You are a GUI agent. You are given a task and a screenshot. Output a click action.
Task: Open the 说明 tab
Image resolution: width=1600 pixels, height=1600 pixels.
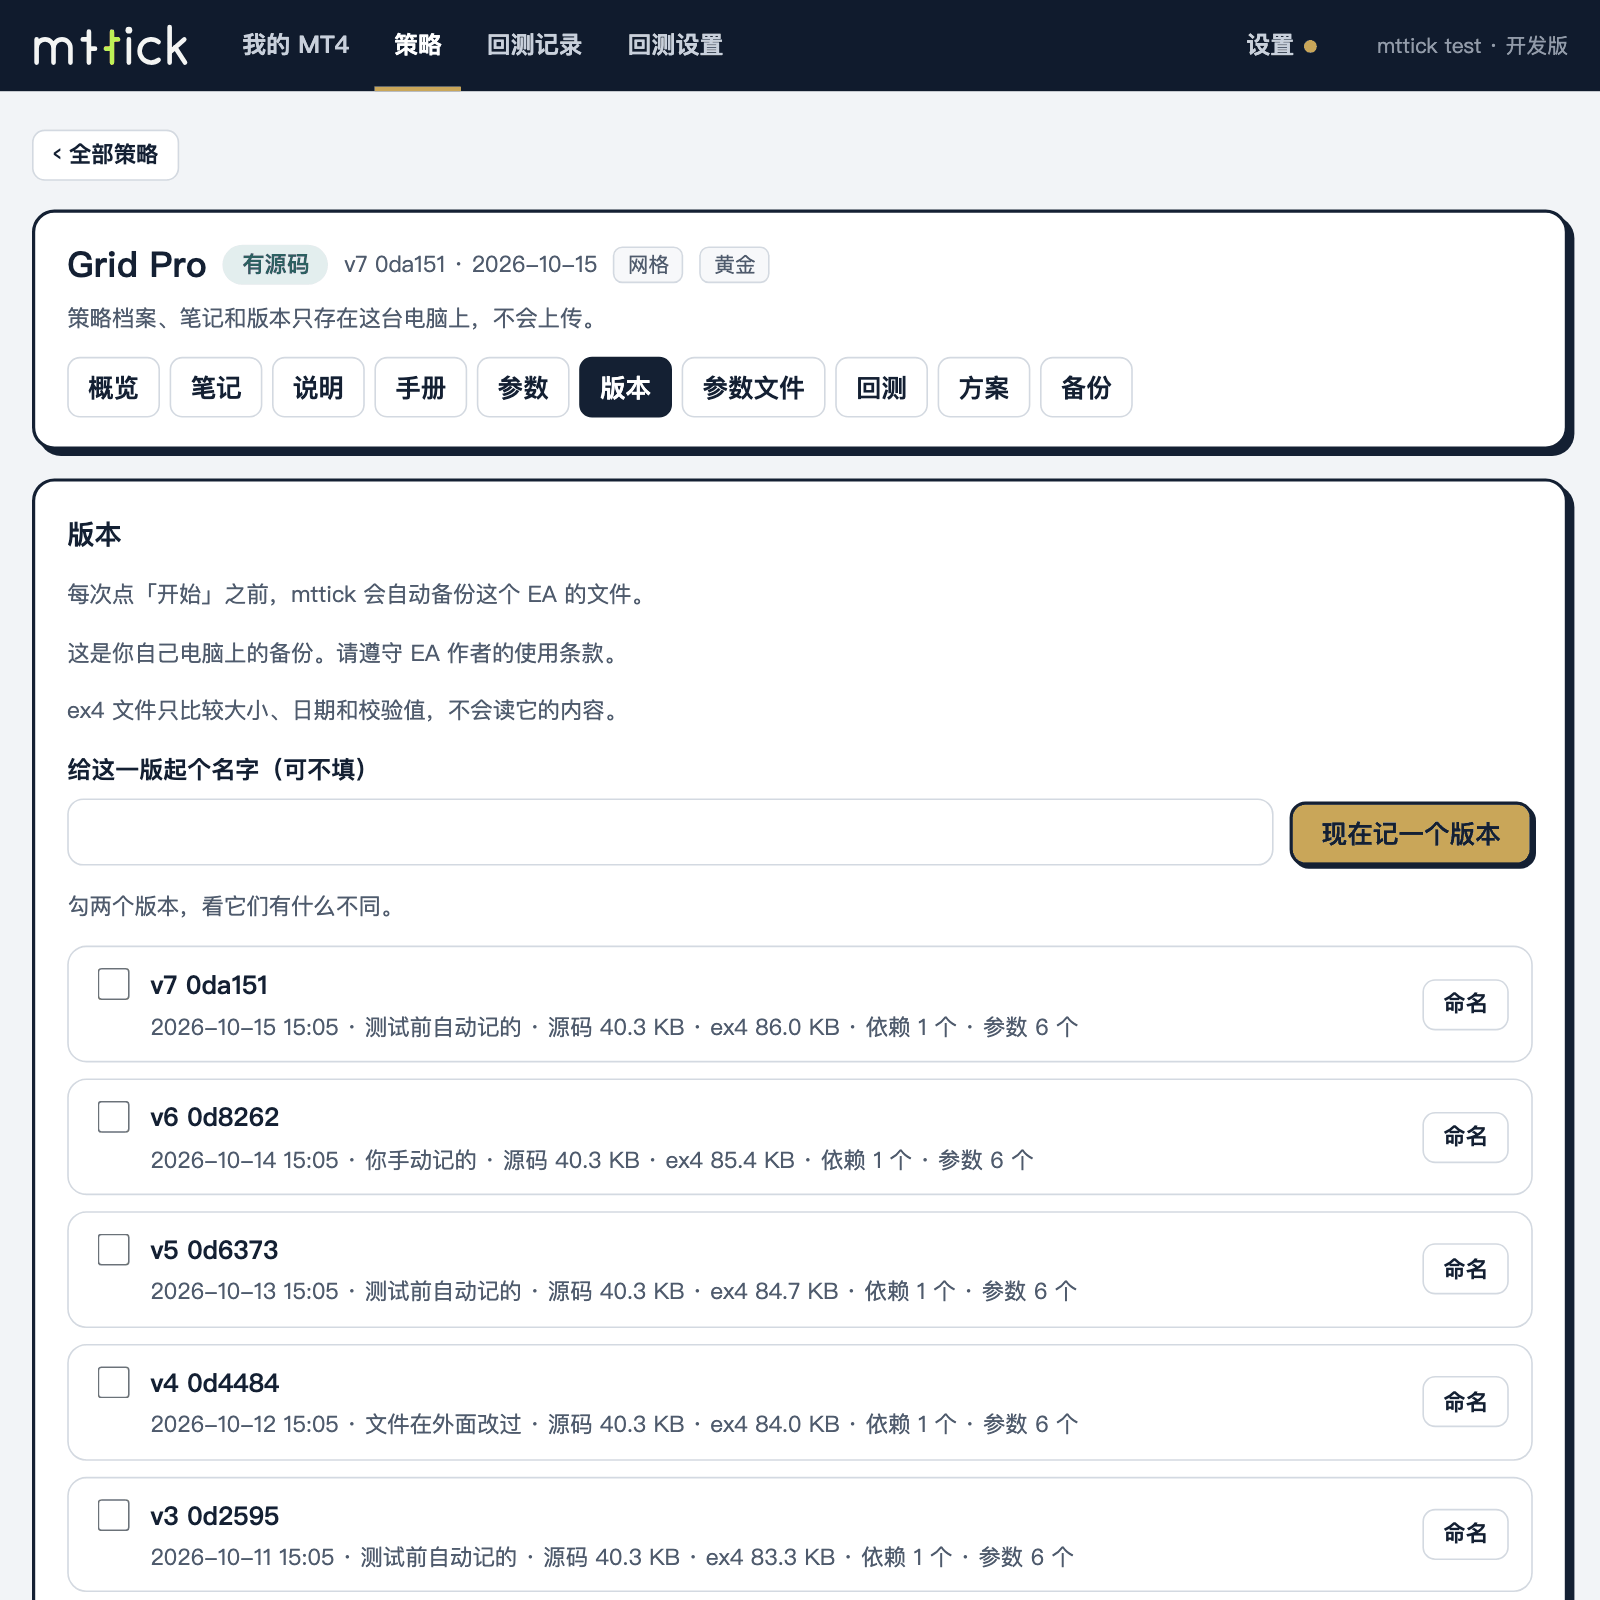pos(318,387)
